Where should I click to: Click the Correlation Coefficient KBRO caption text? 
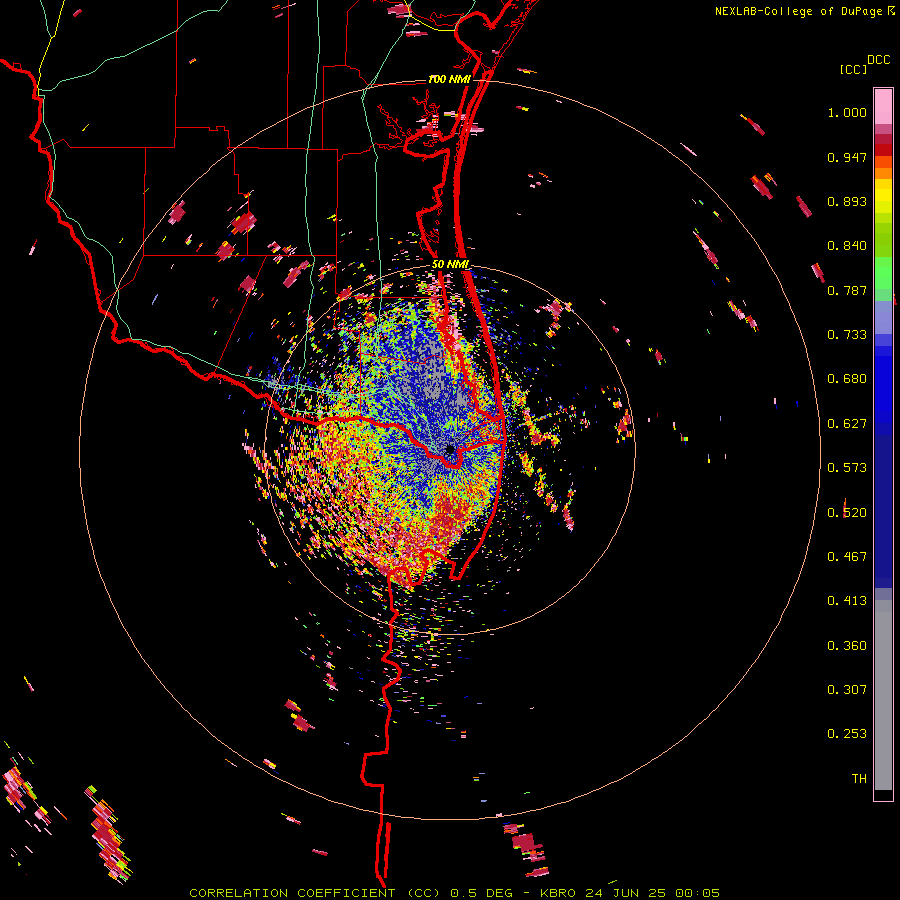[454, 893]
